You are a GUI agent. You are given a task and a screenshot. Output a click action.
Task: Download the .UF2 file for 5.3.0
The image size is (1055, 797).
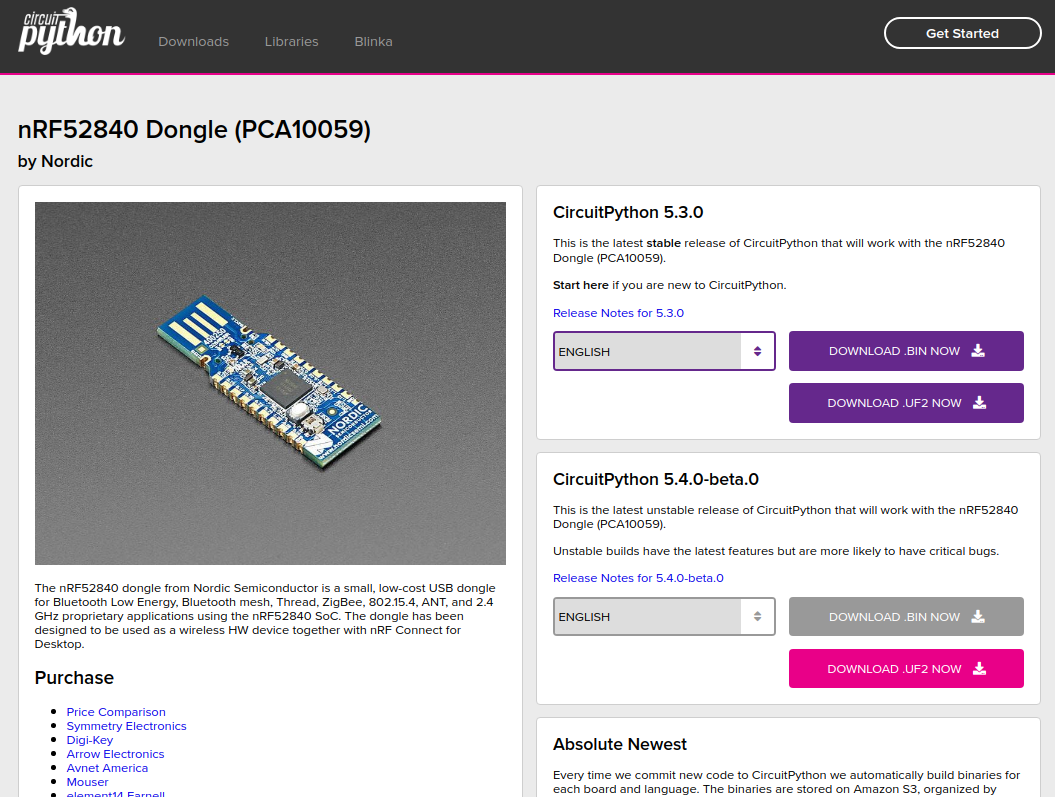[x=906, y=403]
